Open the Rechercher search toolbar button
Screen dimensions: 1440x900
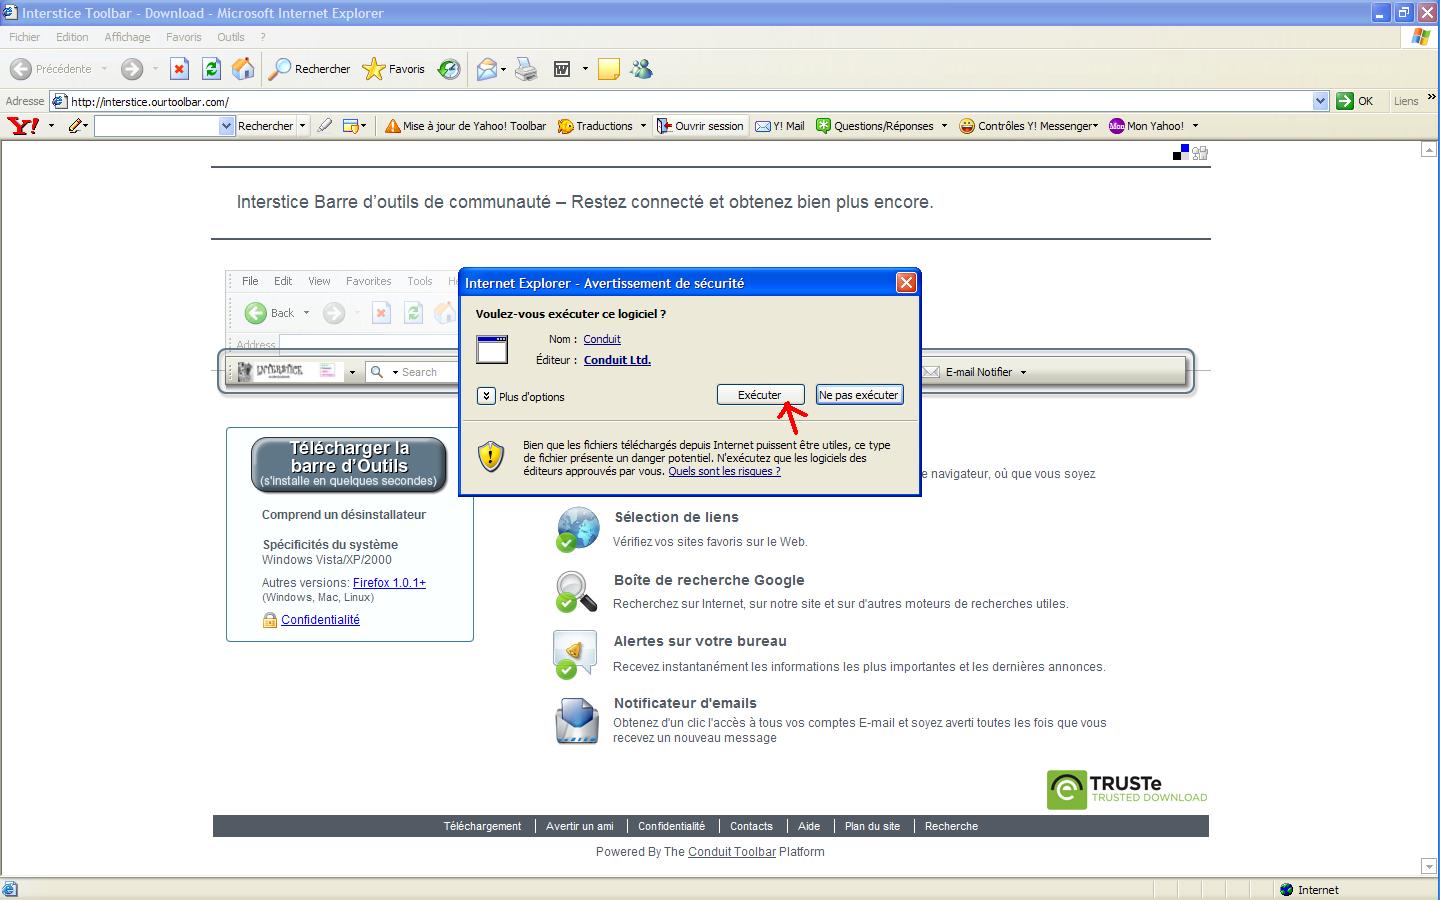coord(310,69)
